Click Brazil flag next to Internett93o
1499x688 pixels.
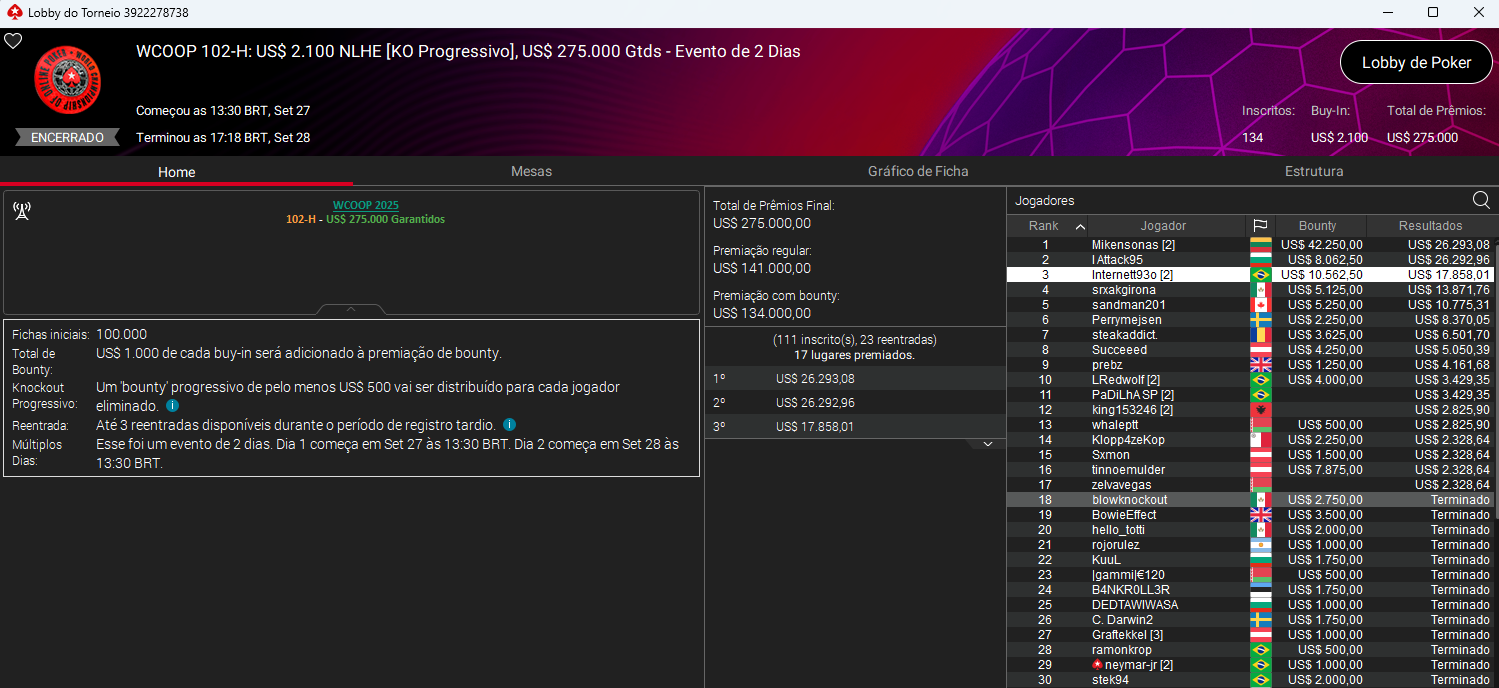point(1260,275)
